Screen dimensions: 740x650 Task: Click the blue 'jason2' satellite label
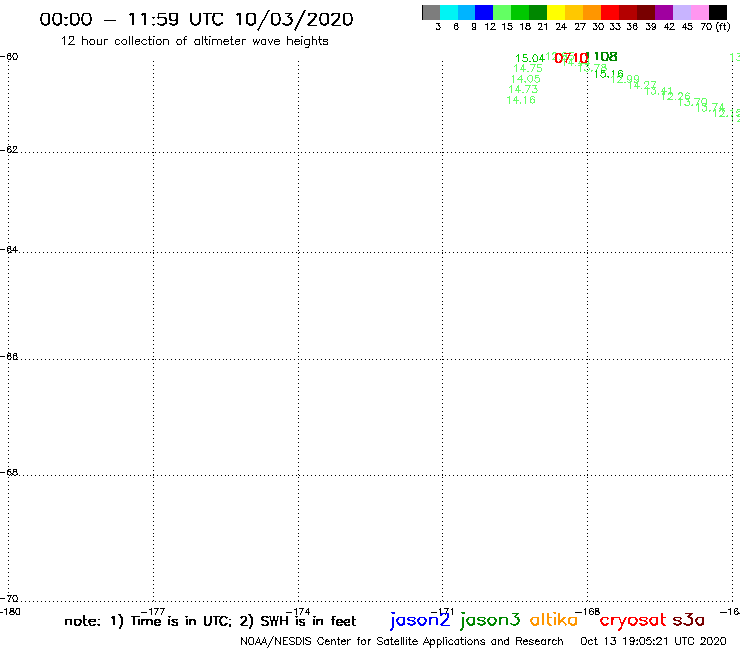pyautogui.click(x=420, y=620)
